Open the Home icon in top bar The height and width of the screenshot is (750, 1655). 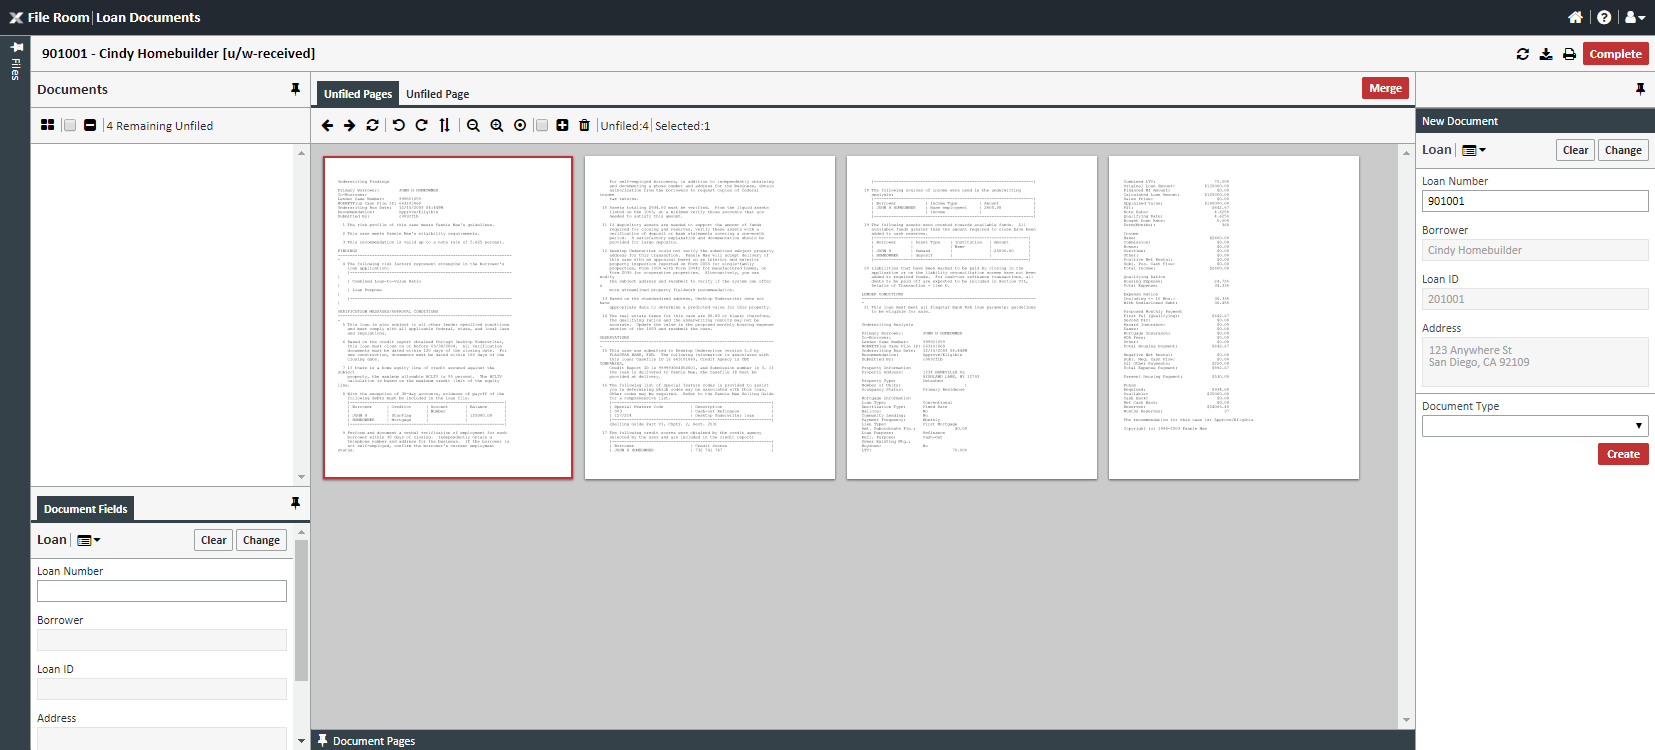coord(1575,17)
